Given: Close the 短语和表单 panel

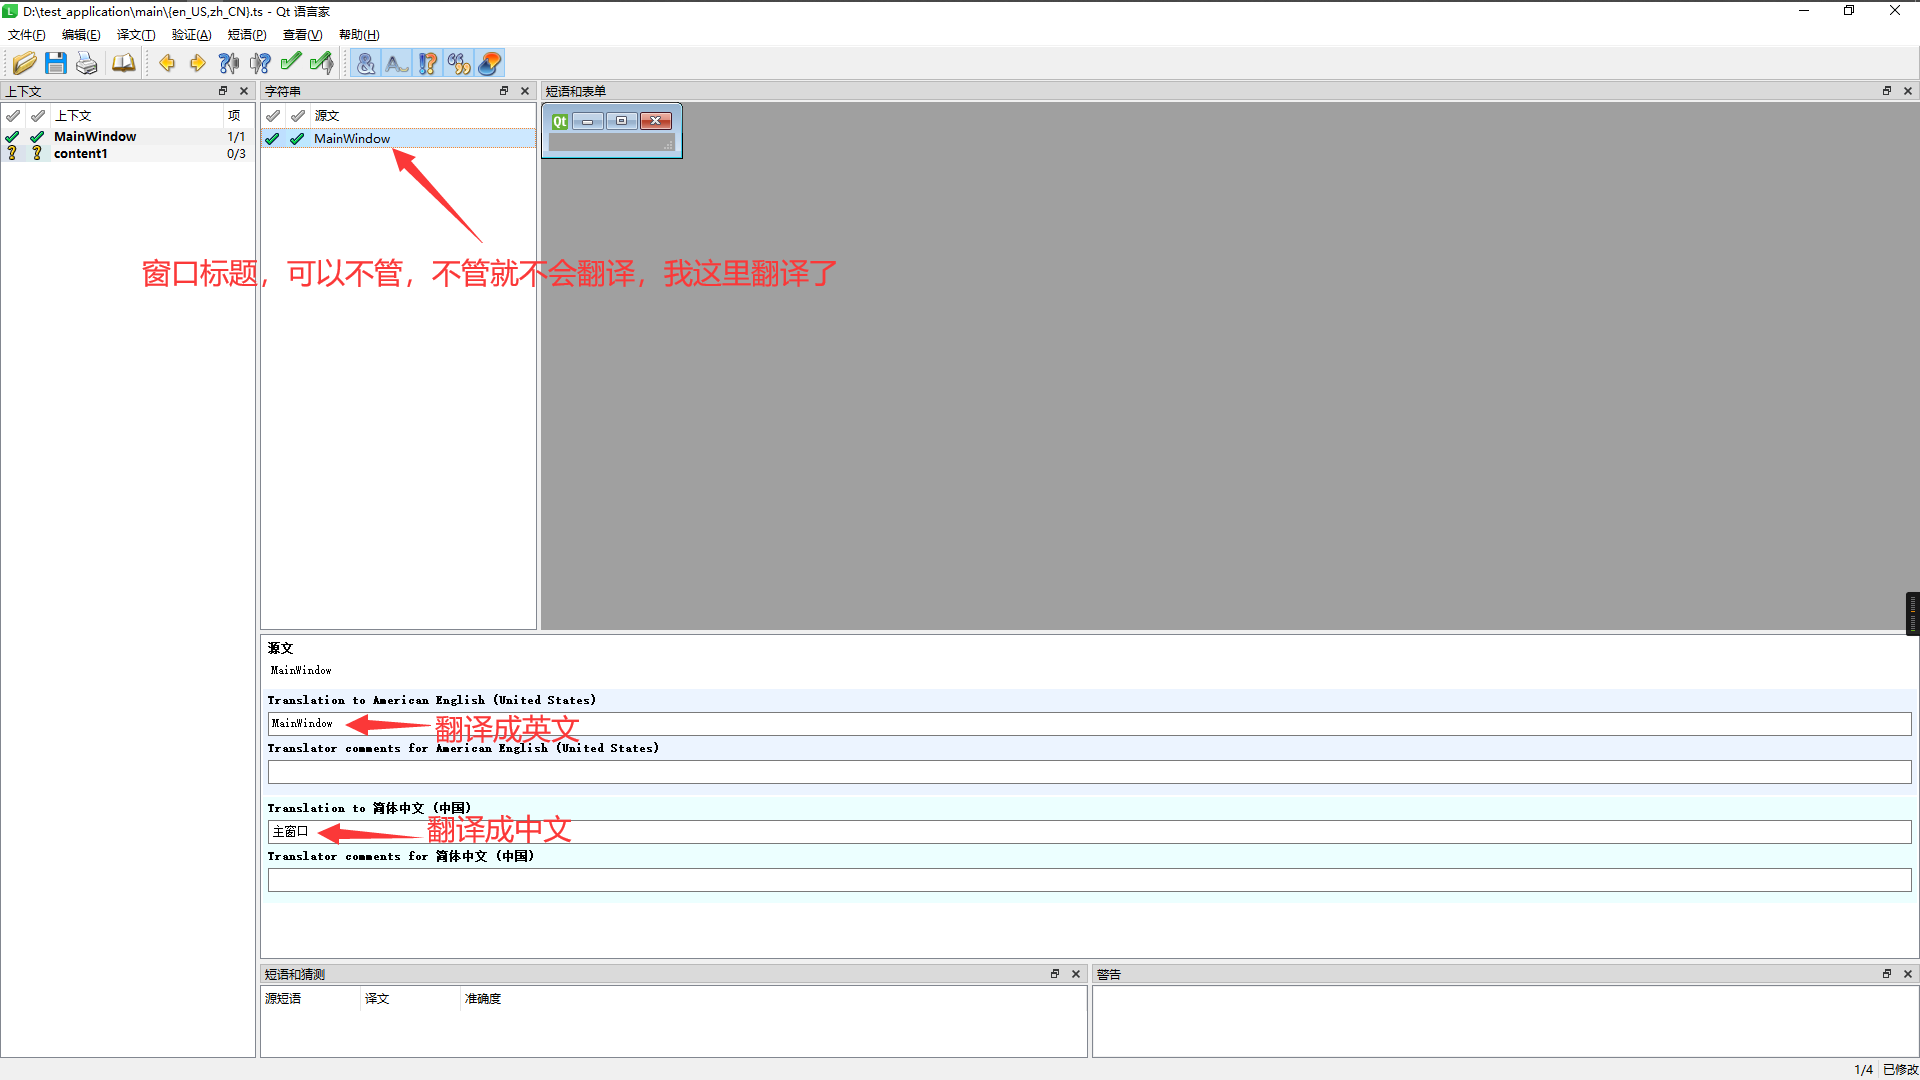Looking at the screenshot, I should pos(1908,91).
